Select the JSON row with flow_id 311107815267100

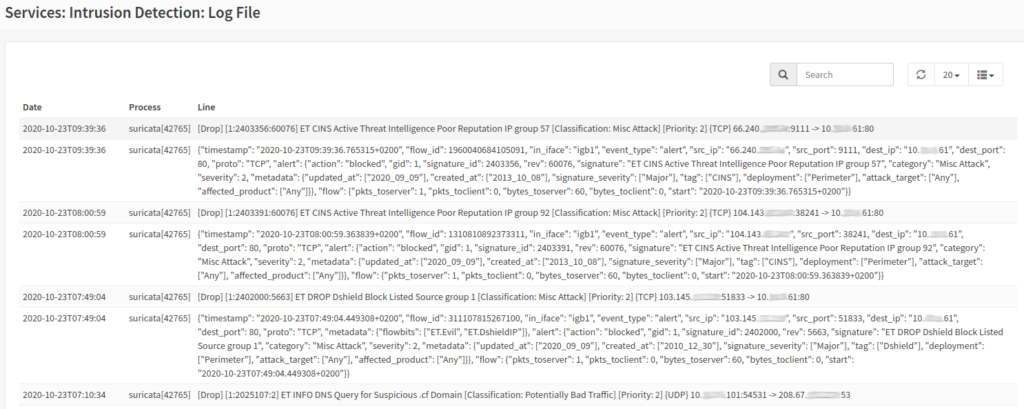(x=517, y=346)
